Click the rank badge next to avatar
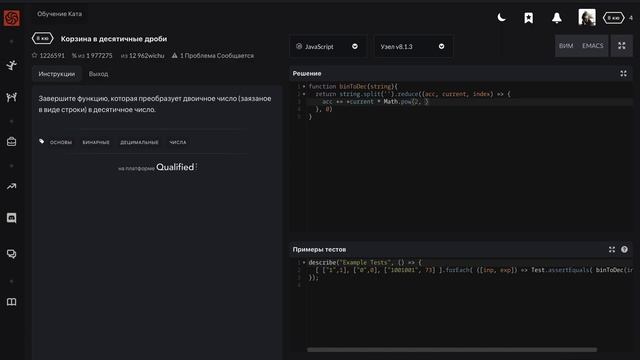 coord(613,18)
